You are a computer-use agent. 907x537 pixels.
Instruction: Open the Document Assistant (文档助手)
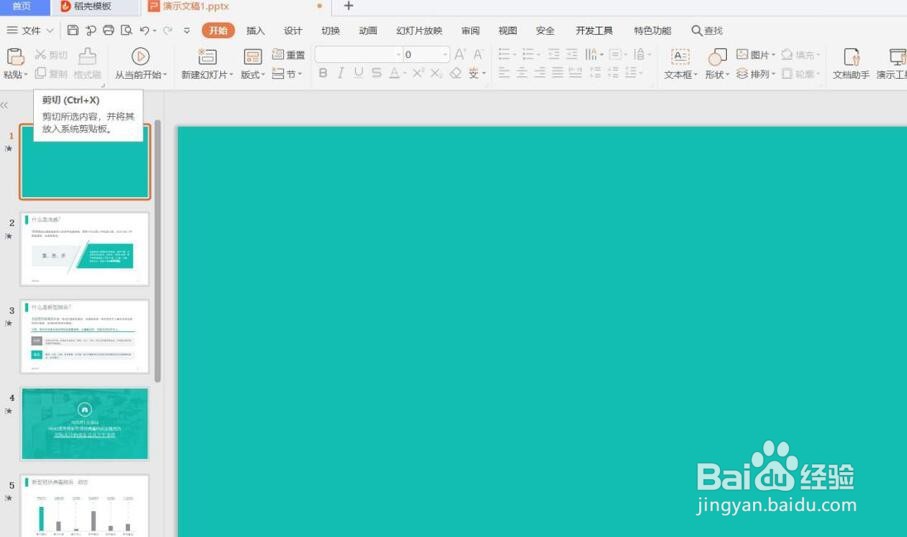pos(851,63)
